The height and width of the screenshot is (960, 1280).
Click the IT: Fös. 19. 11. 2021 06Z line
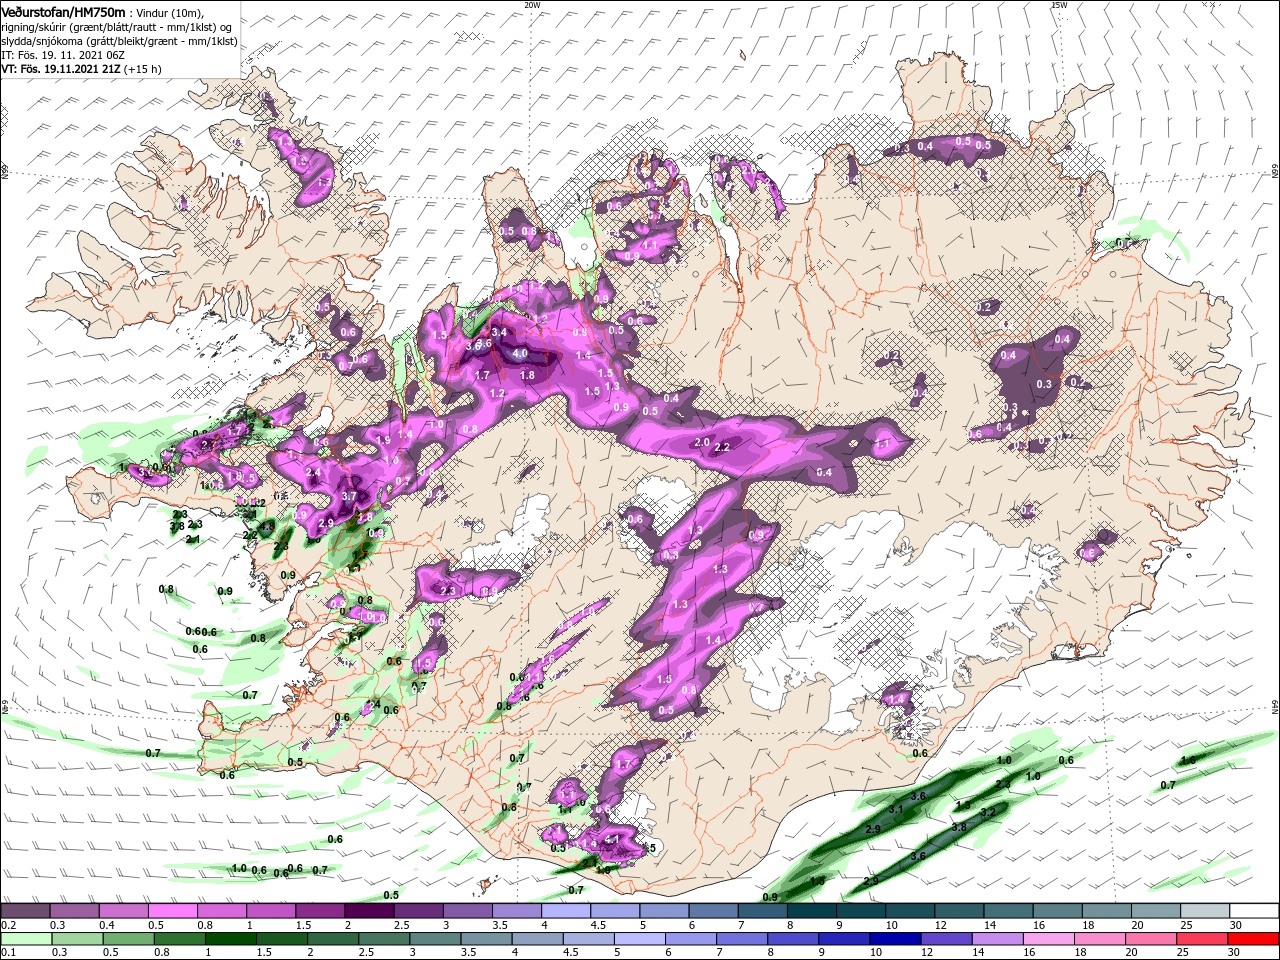63,55
